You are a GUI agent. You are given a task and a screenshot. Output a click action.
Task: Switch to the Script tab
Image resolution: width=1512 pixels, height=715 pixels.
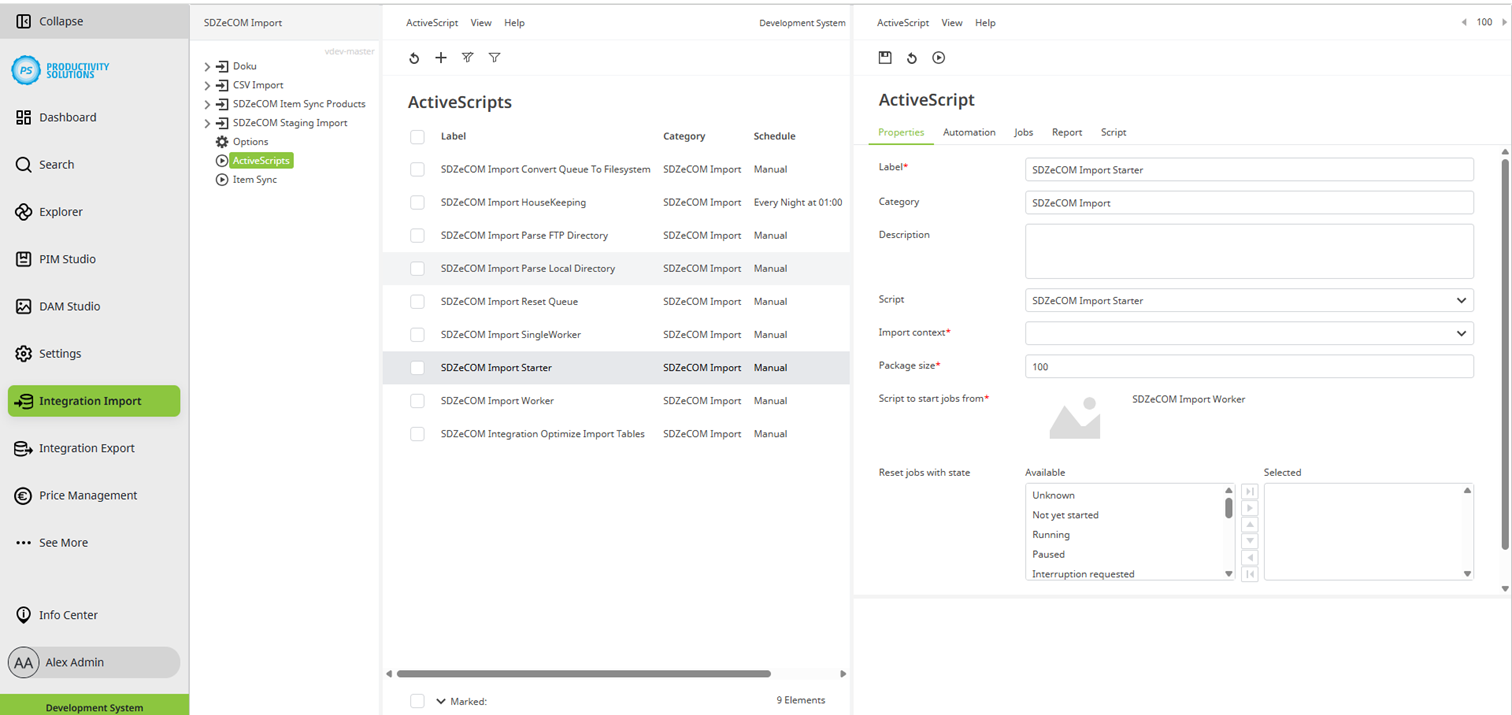pos(1113,132)
